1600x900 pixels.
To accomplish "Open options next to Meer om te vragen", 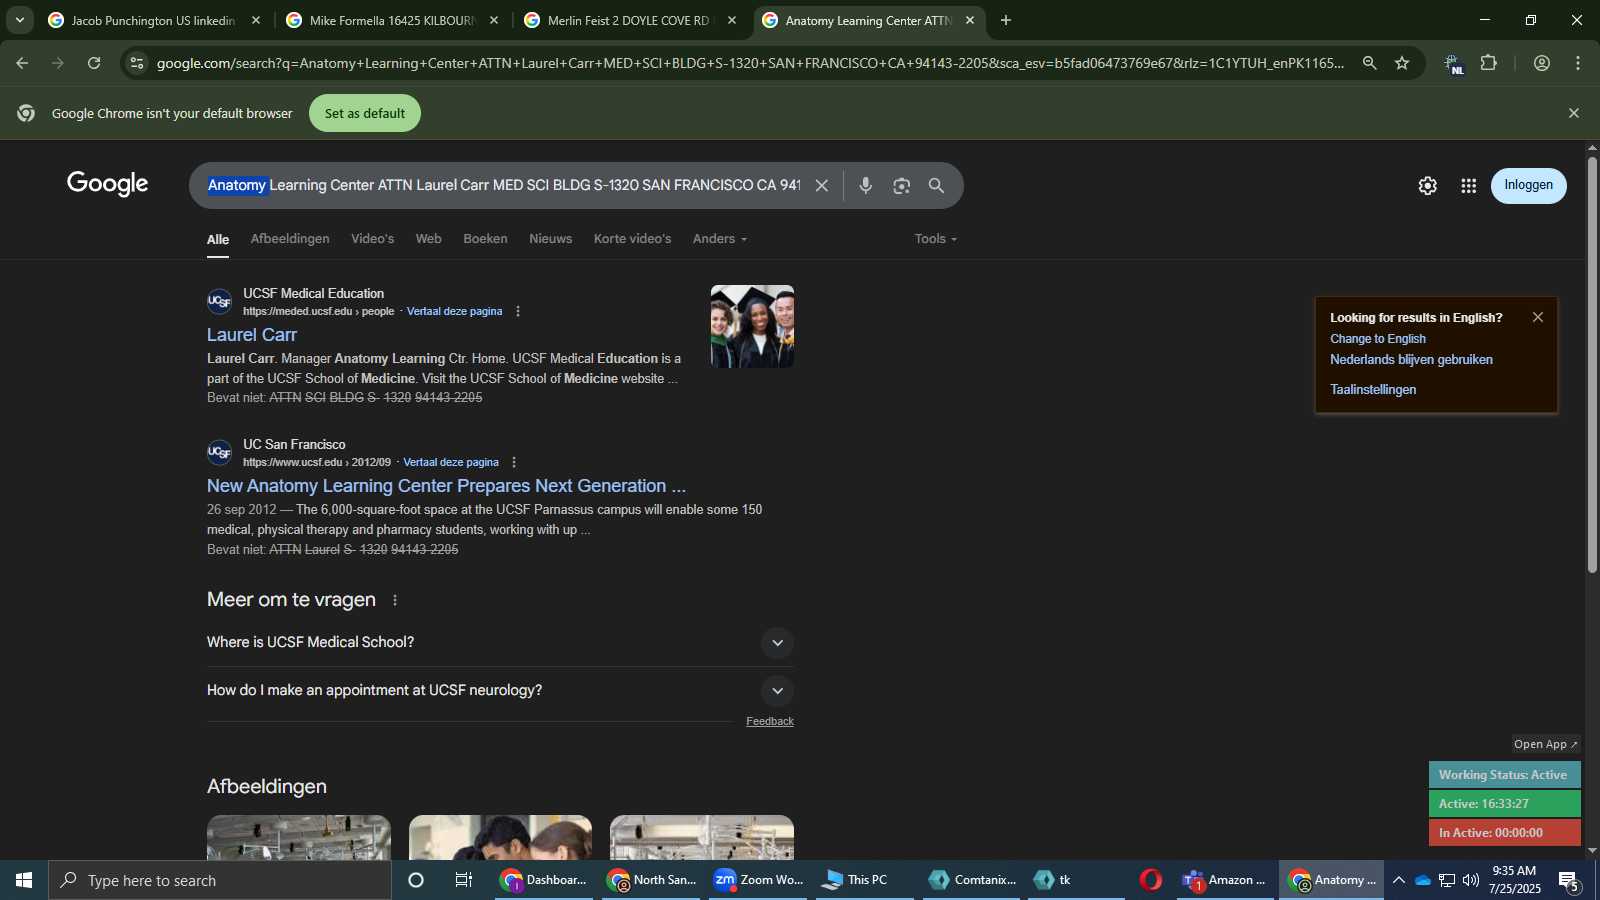I will 395,600.
